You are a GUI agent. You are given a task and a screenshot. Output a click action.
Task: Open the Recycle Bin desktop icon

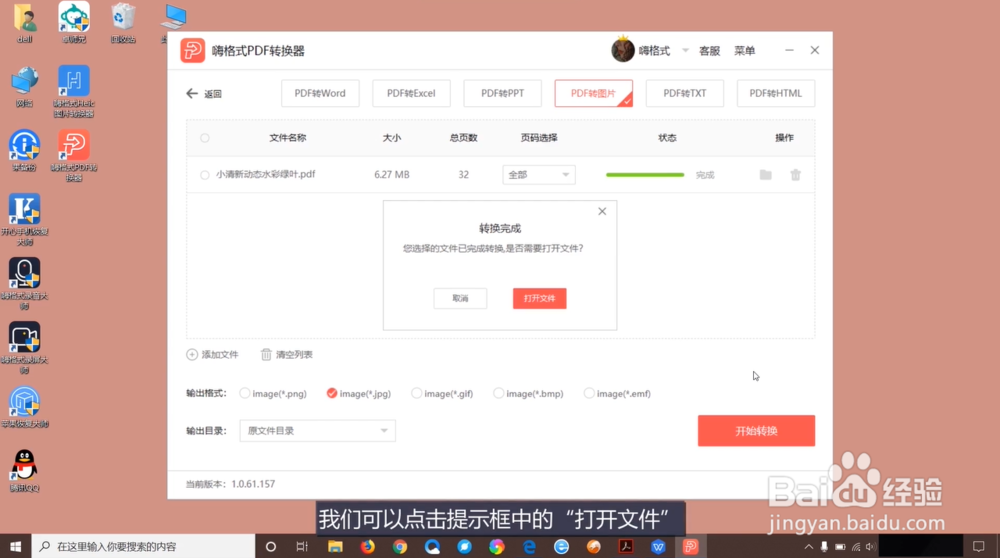(x=123, y=22)
